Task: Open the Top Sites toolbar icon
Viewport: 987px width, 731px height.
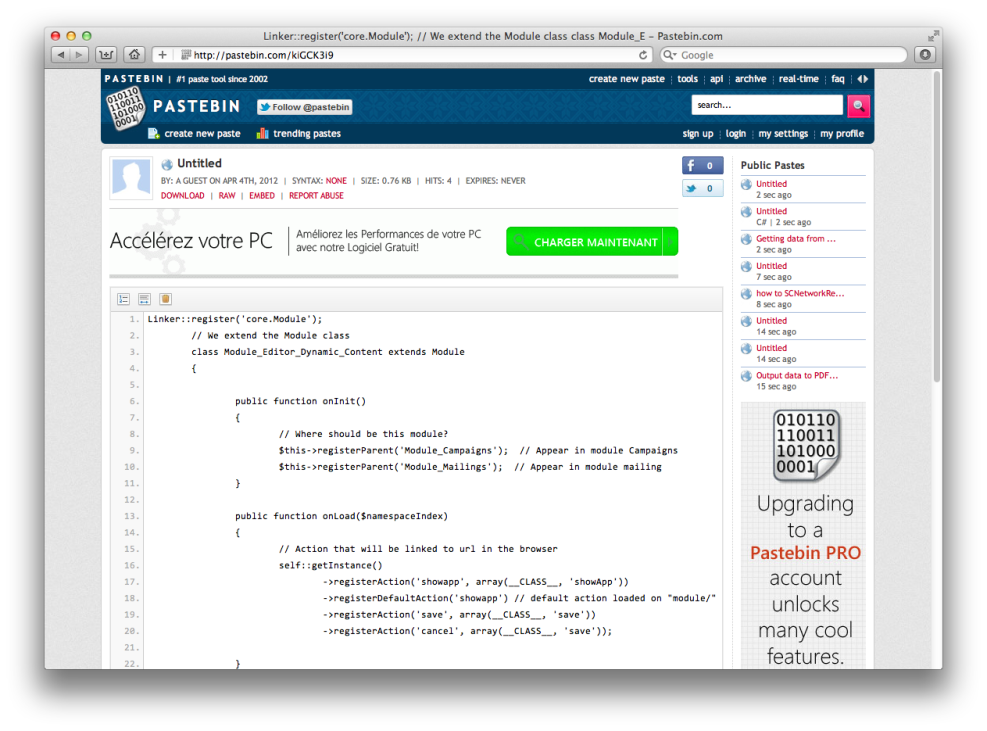Action: (x=106, y=55)
